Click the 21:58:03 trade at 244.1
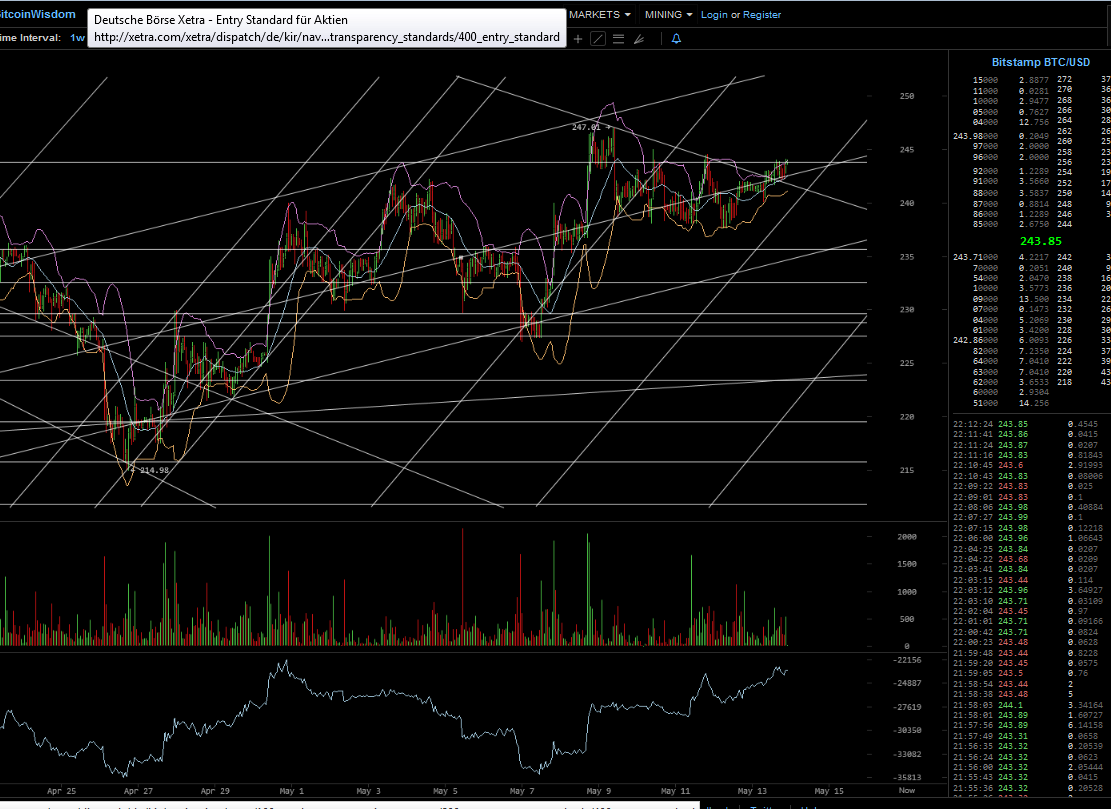 click(x=1028, y=705)
